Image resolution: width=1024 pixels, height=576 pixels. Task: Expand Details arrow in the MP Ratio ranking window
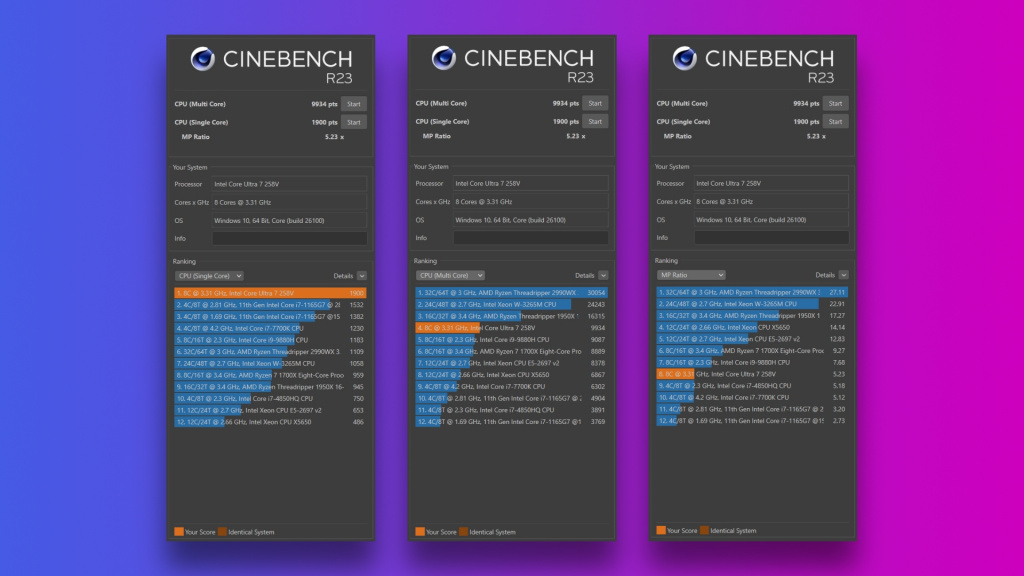[x=843, y=275]
